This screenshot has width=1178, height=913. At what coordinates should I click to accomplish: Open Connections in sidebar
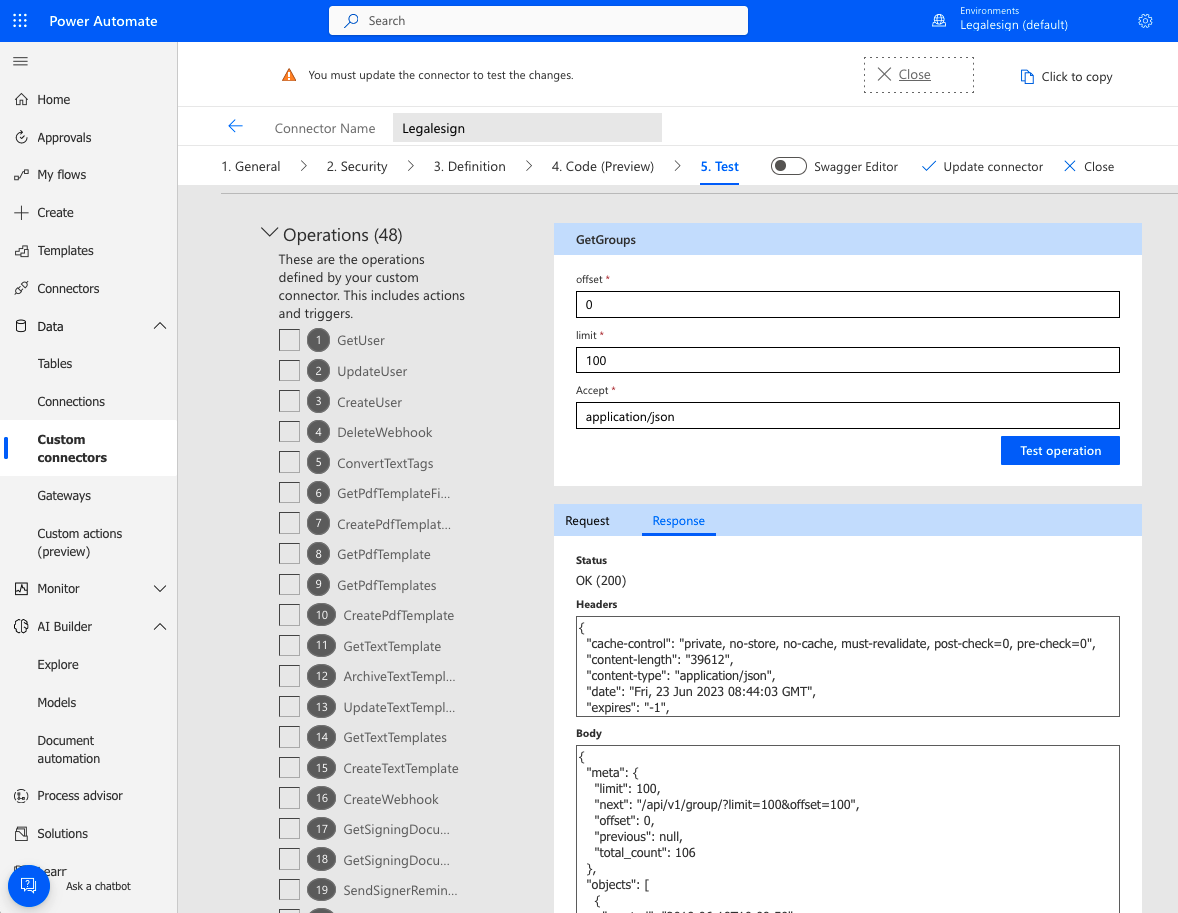point(71,402)
